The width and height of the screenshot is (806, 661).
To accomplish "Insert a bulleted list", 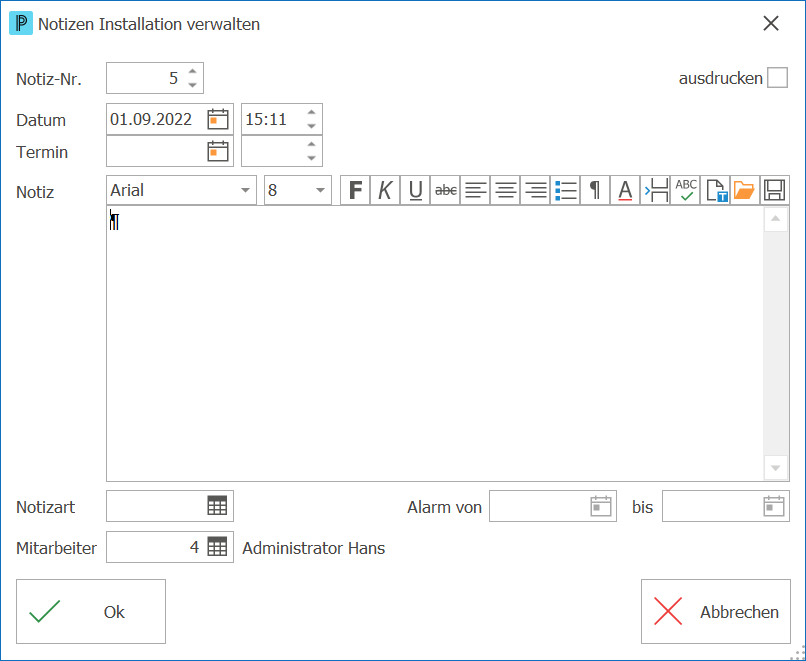I will pos(565,190).
